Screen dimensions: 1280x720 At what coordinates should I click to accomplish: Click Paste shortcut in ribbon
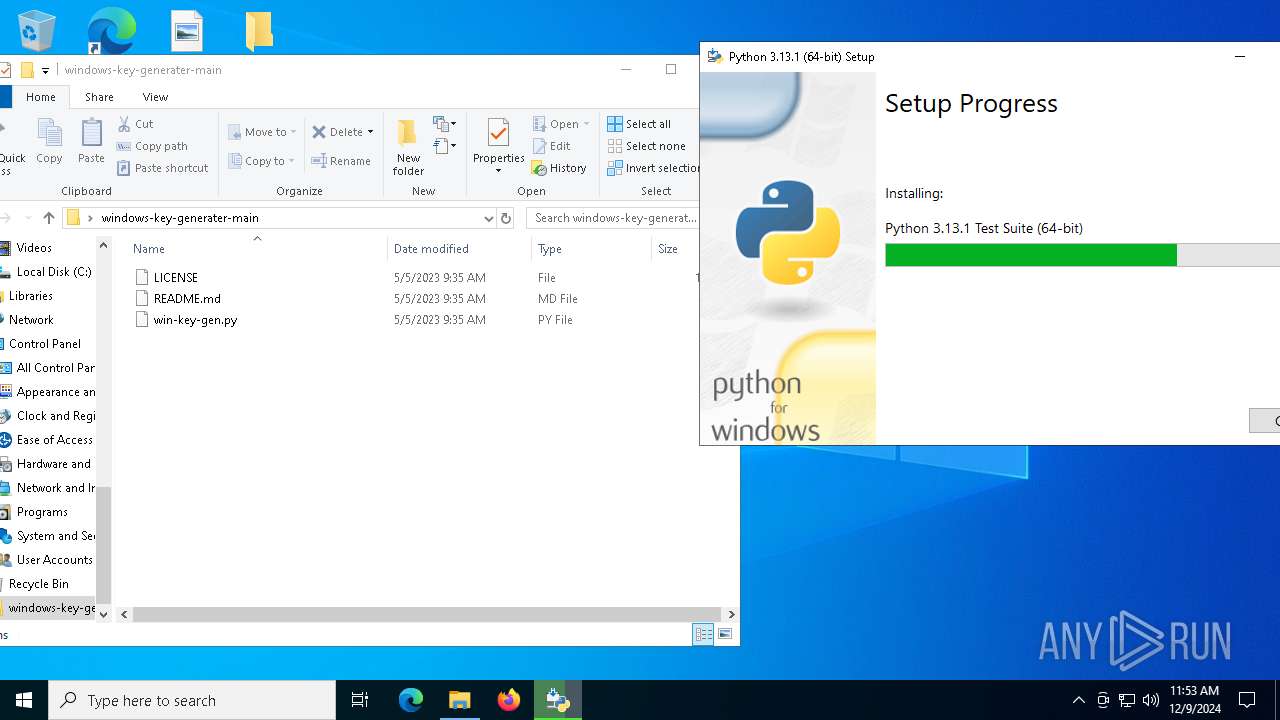pos(162,168)
